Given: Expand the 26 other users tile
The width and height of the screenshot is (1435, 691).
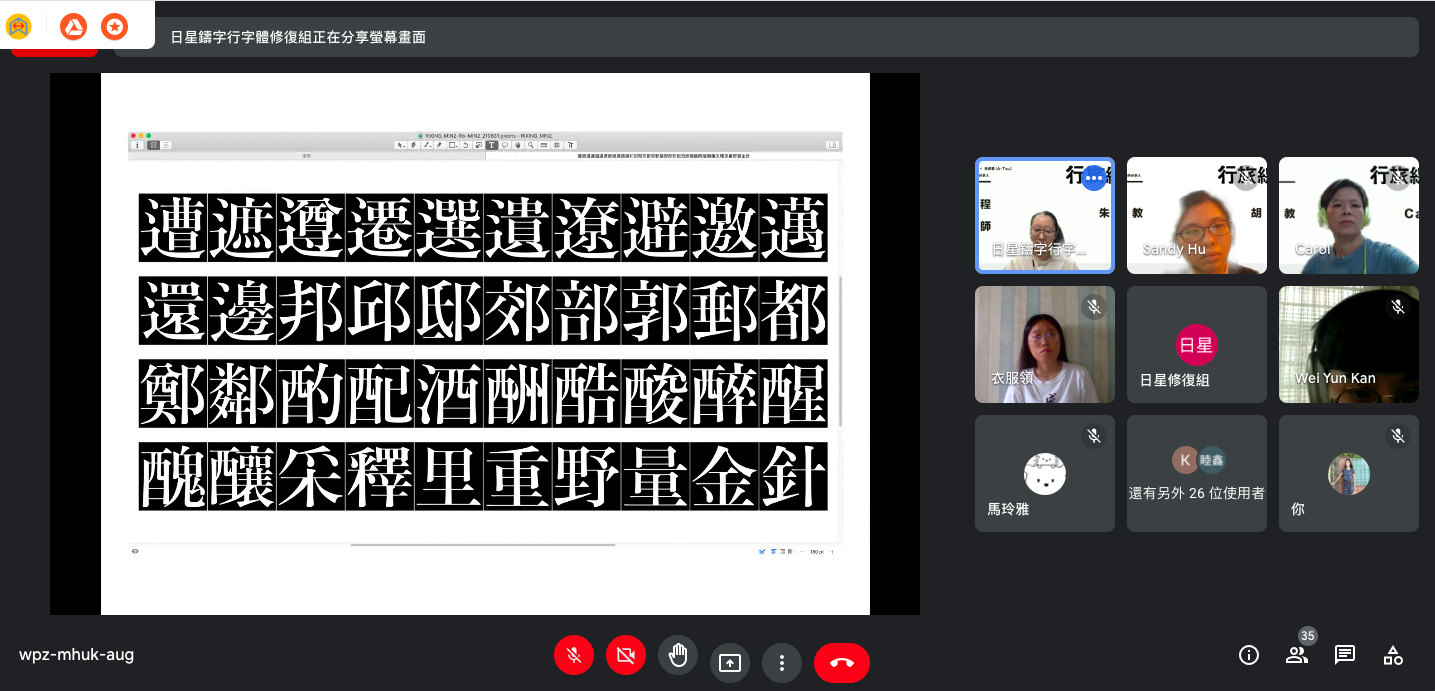Looking at the screenshot, I should [1196, 473].
